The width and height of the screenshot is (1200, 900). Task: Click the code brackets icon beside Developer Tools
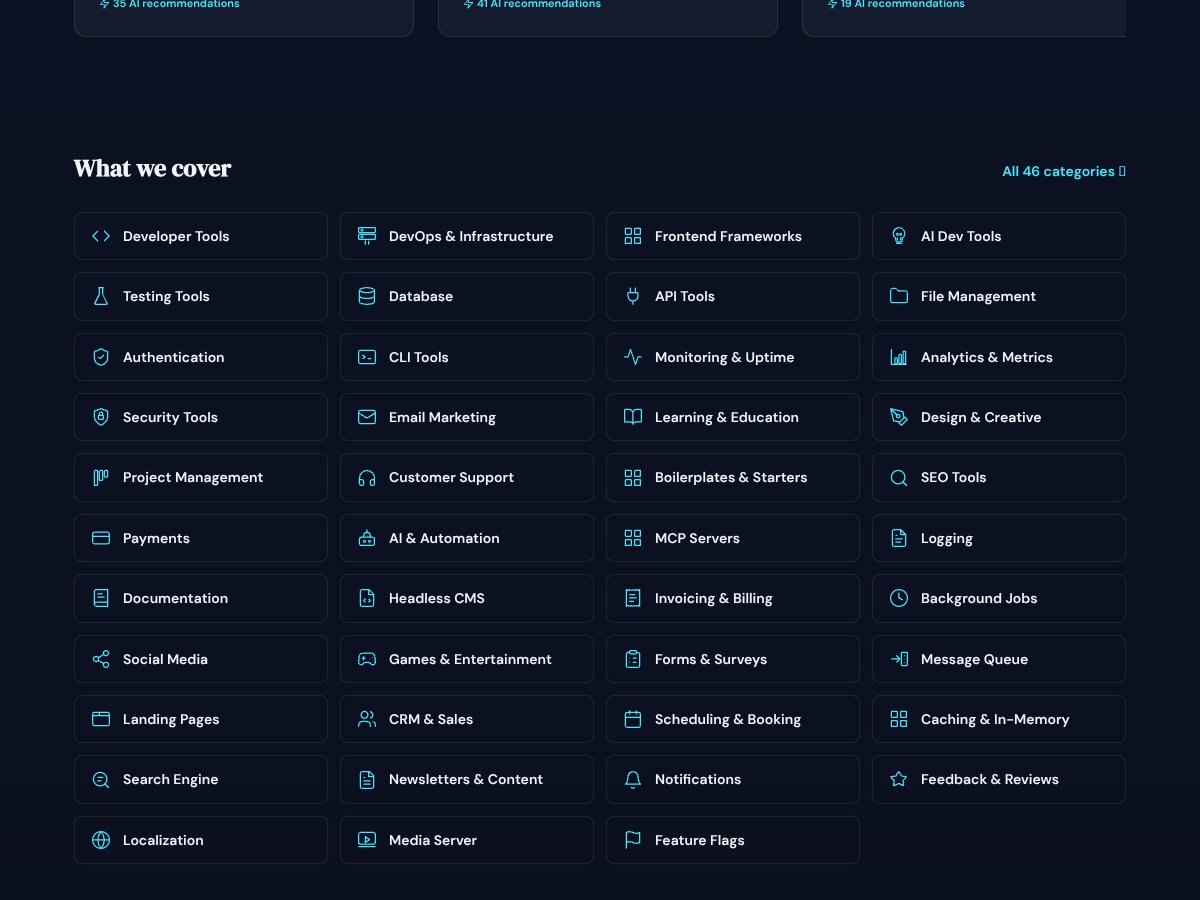pos(101,236)
